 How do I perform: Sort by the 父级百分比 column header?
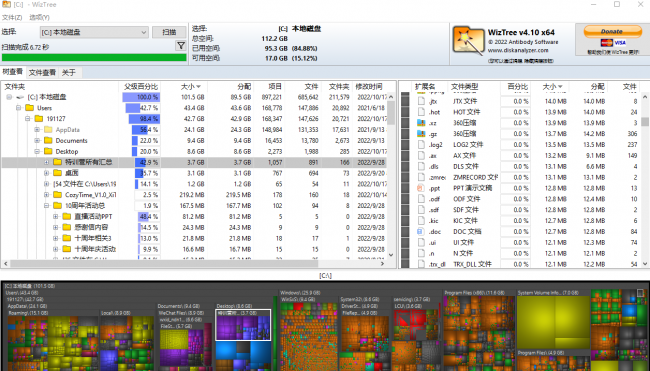pyautogui.click(x=141, y=87)
